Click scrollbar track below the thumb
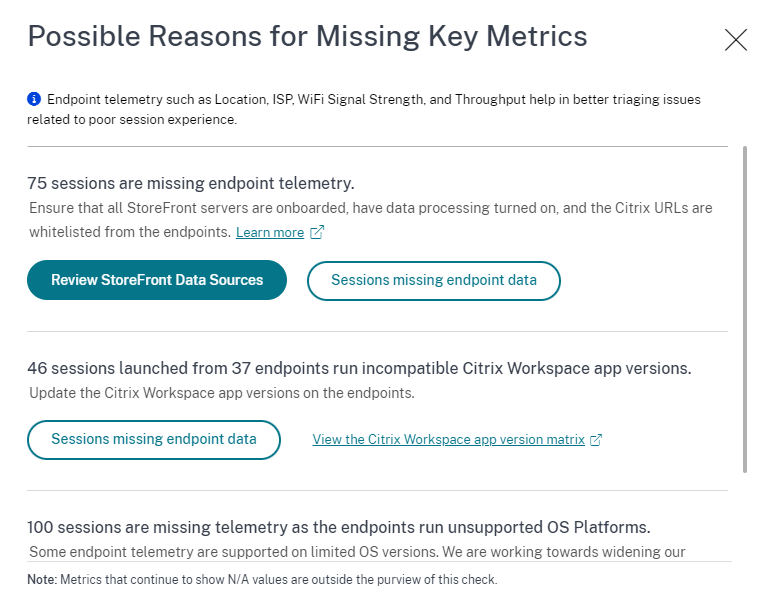 (x=744, y=520)
